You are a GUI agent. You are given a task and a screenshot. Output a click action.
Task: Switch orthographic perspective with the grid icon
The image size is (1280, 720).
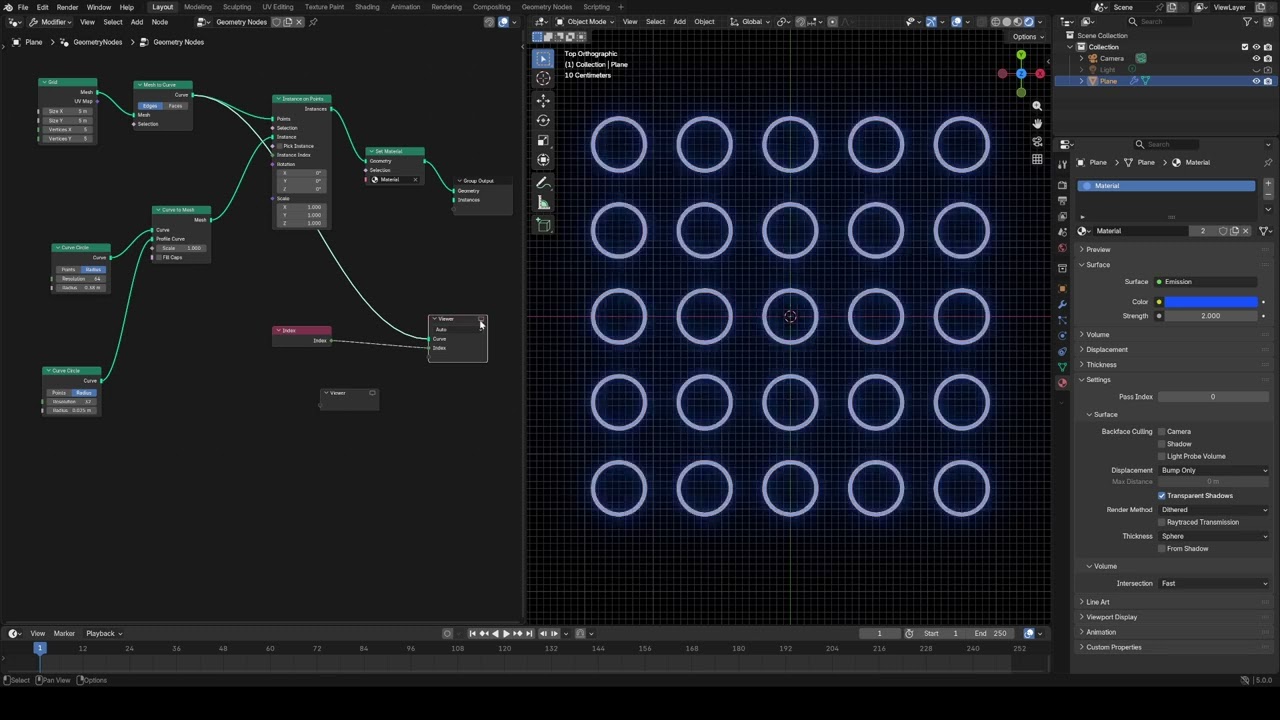(x=1037, y=160)
